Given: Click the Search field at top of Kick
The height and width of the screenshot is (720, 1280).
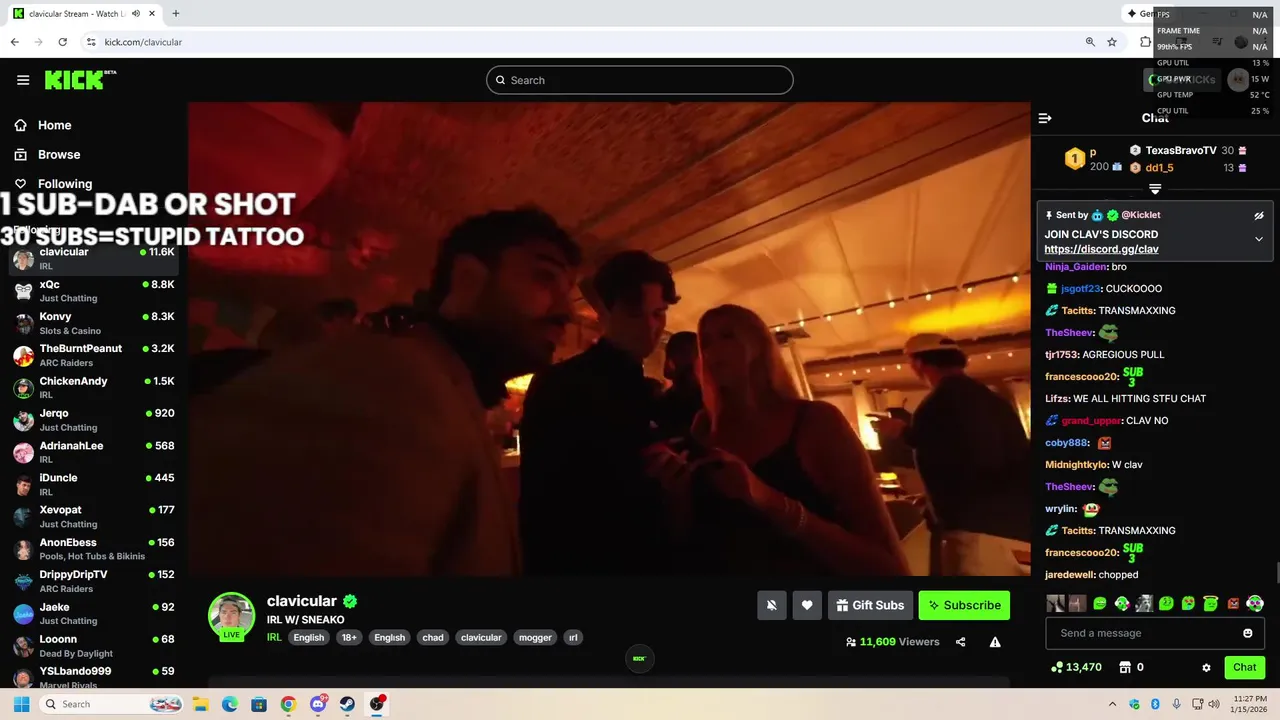Looking at the screenshot, I should click(640, 80).
